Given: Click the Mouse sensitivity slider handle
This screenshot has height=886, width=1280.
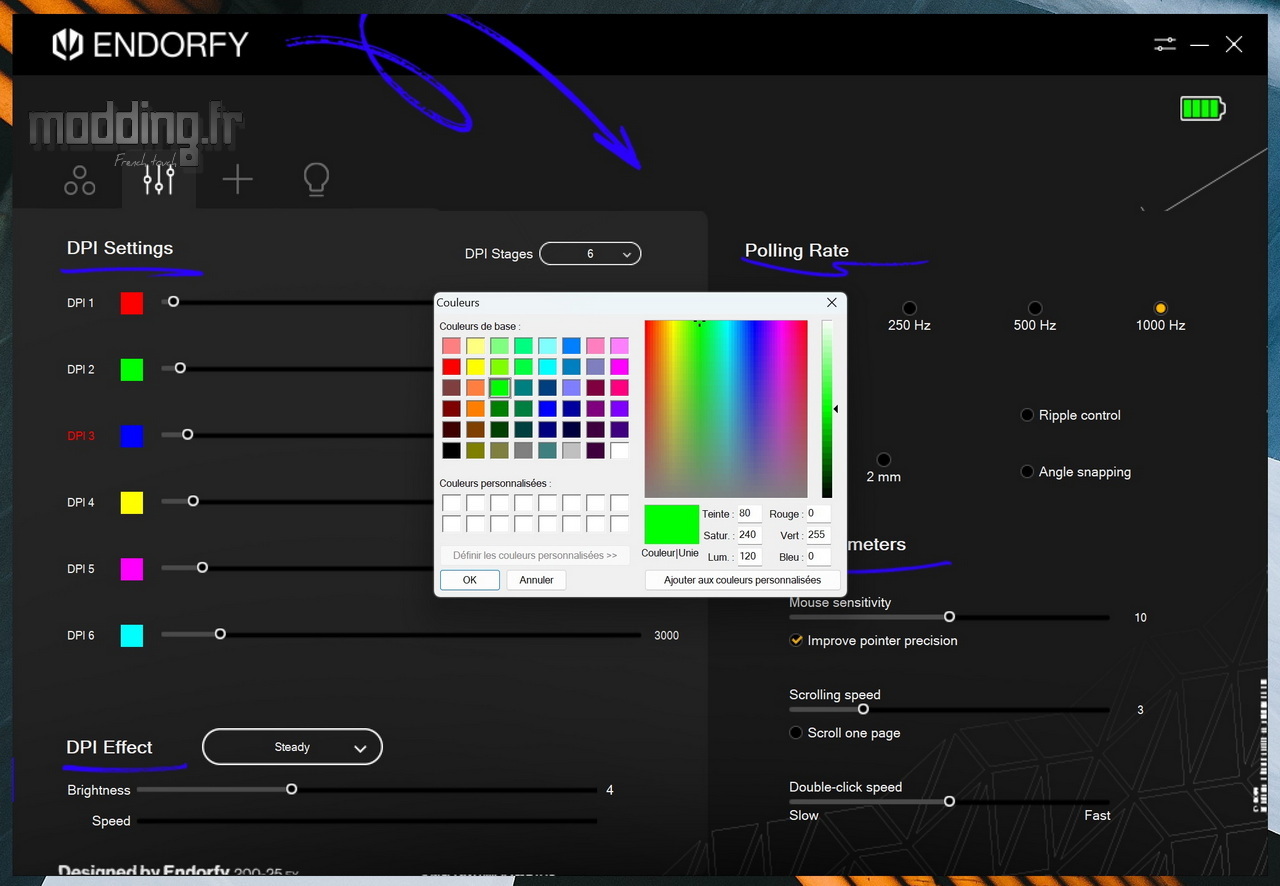Looking at the screenshot, I should [949, 617].
